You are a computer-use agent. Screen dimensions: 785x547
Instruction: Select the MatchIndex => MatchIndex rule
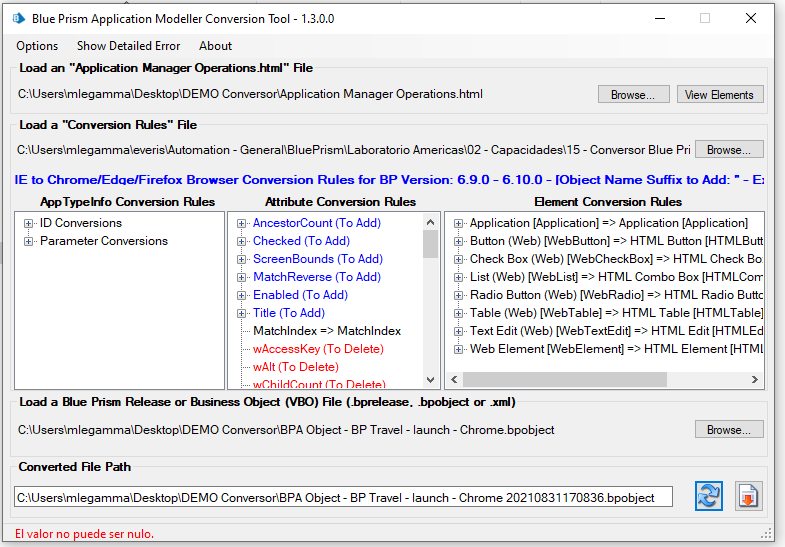[326, 331]
